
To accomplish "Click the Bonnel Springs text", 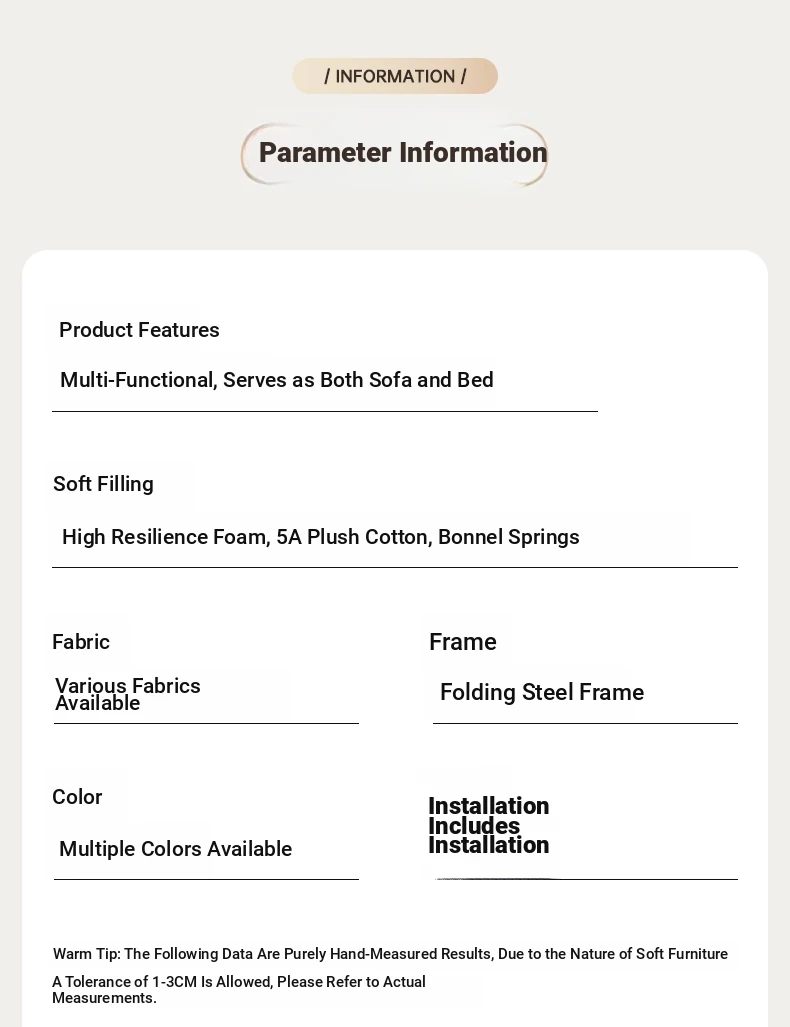I will [x=509, y=537].
